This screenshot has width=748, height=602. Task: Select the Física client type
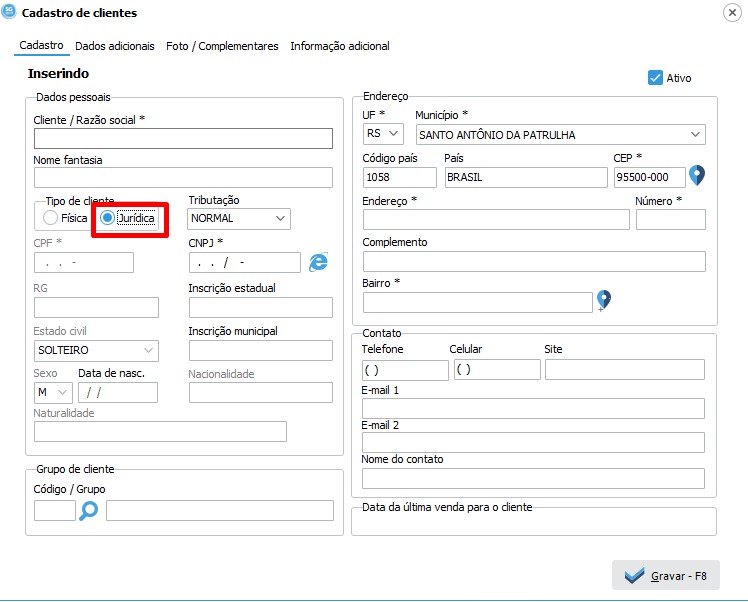pos(51,218)
